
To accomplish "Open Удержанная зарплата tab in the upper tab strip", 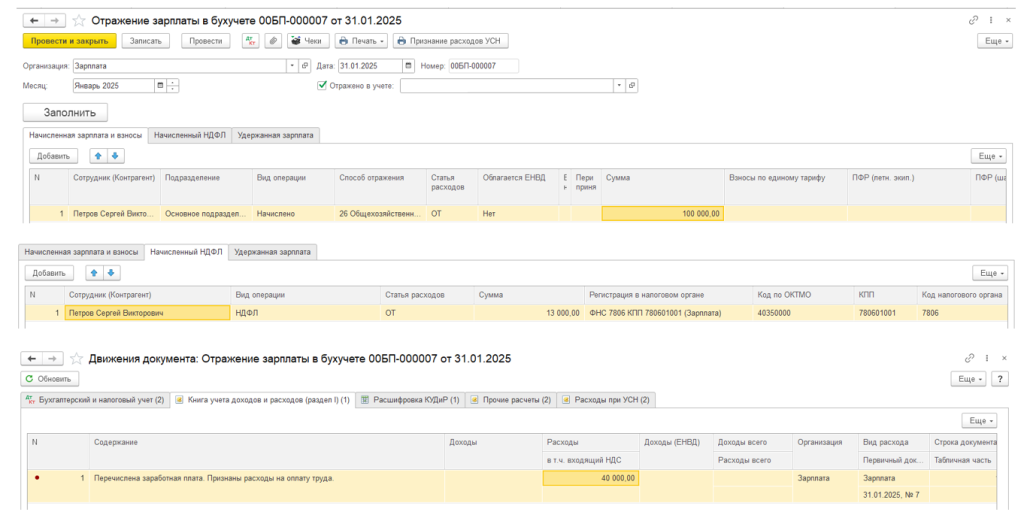I will click(275, 135).
